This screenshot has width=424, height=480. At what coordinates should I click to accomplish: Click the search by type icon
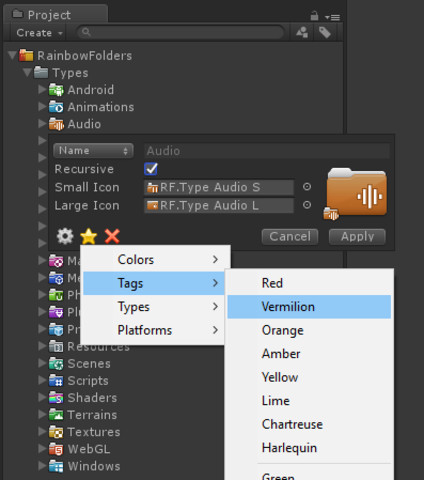click(302, 32)
